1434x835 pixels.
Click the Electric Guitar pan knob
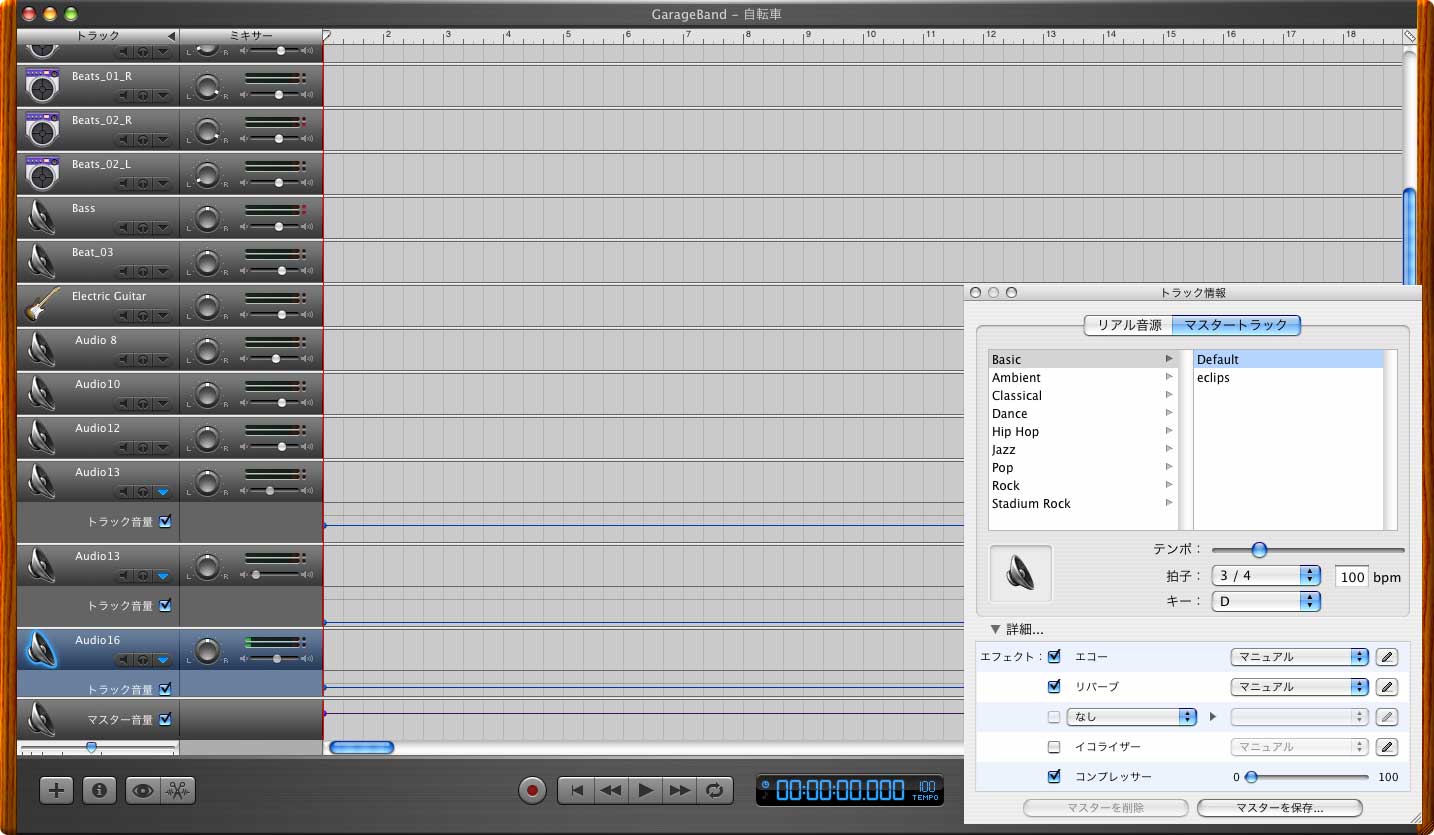(206, 306)
